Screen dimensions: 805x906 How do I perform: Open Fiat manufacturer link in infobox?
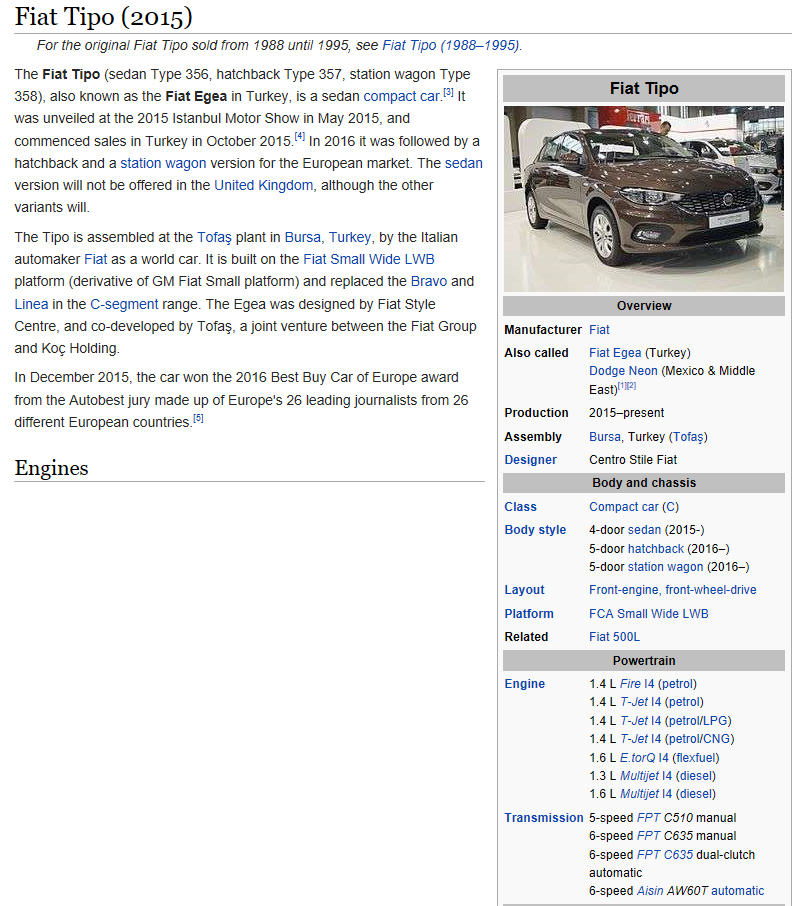pos(599,330)
